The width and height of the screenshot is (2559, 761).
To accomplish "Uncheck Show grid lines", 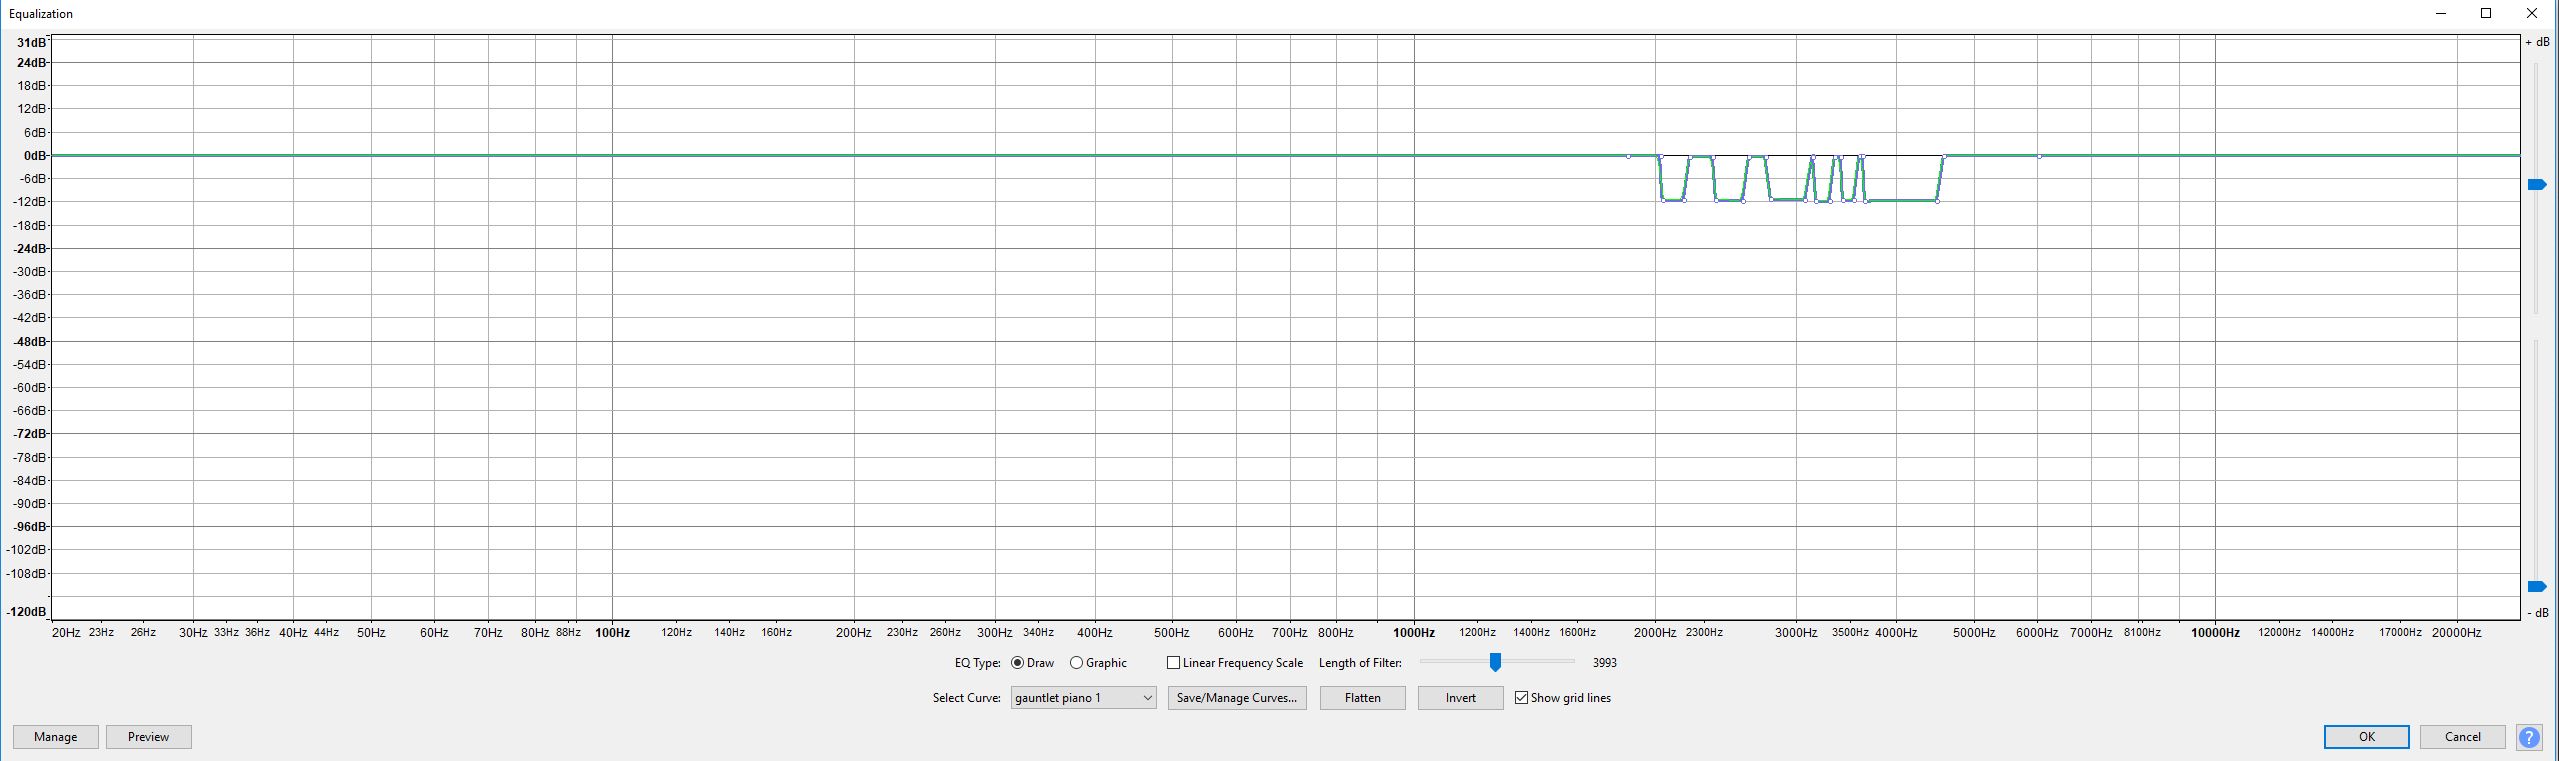I will click(1521, 698).
